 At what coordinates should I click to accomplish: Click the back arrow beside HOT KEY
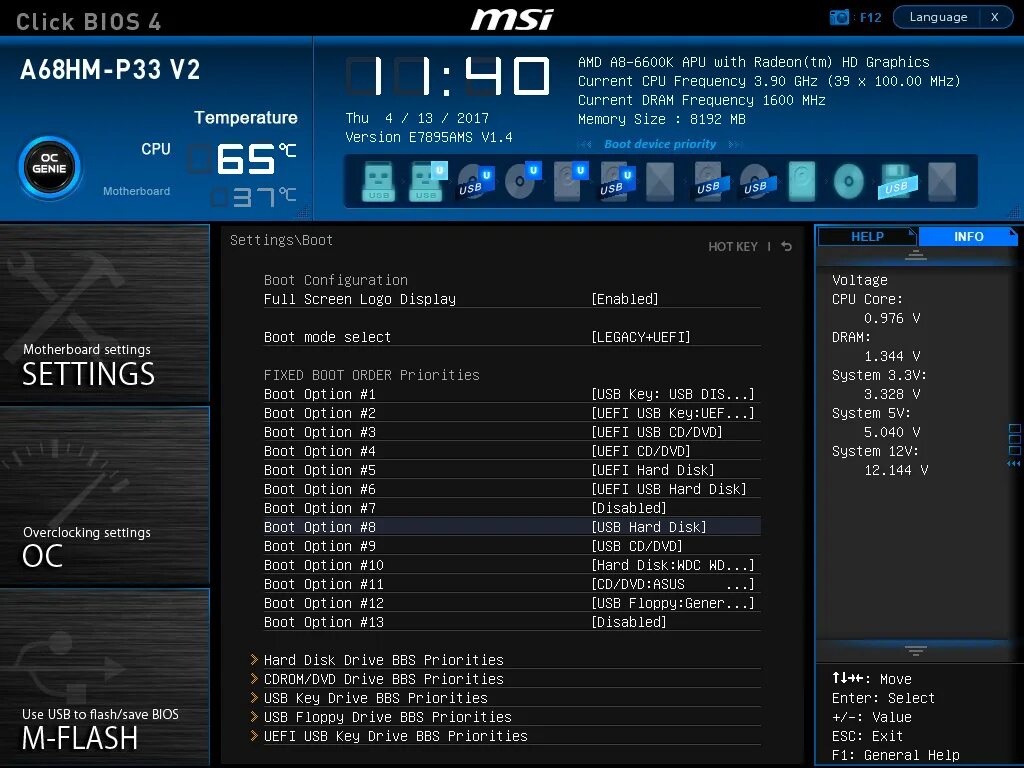click(786, 246)
